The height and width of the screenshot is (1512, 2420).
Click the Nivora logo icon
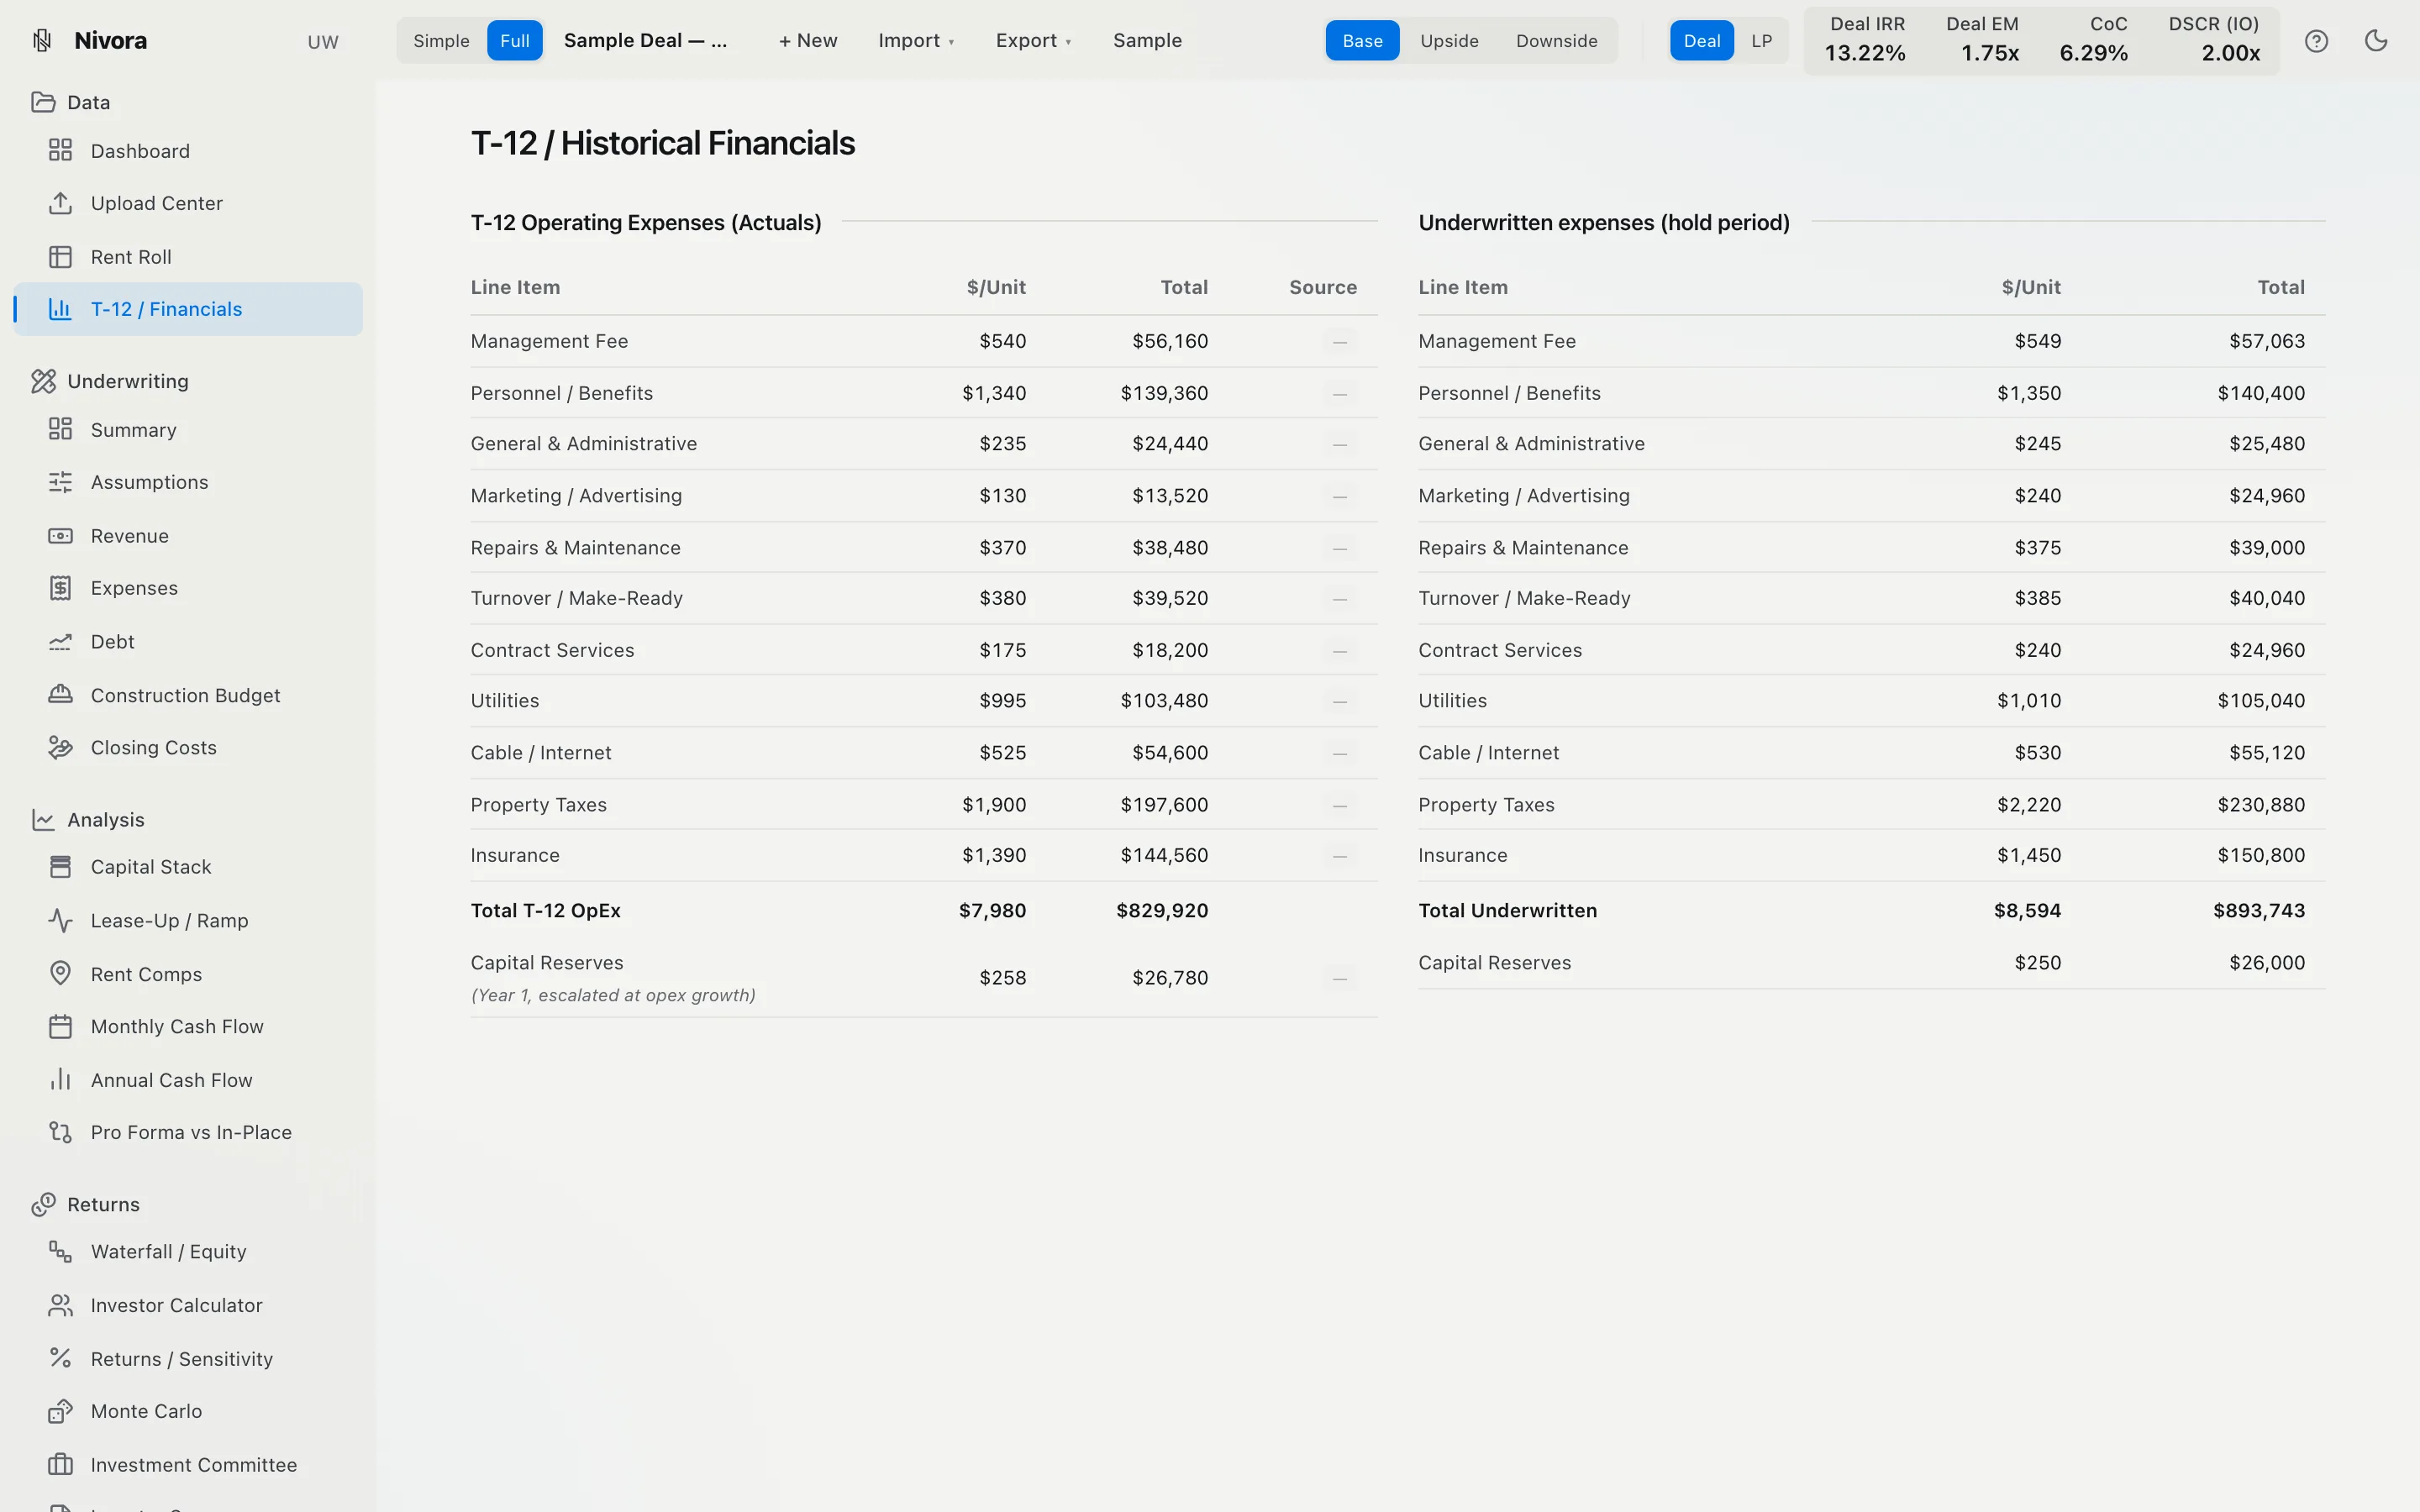pyautogui.click(x=42, y=40)
